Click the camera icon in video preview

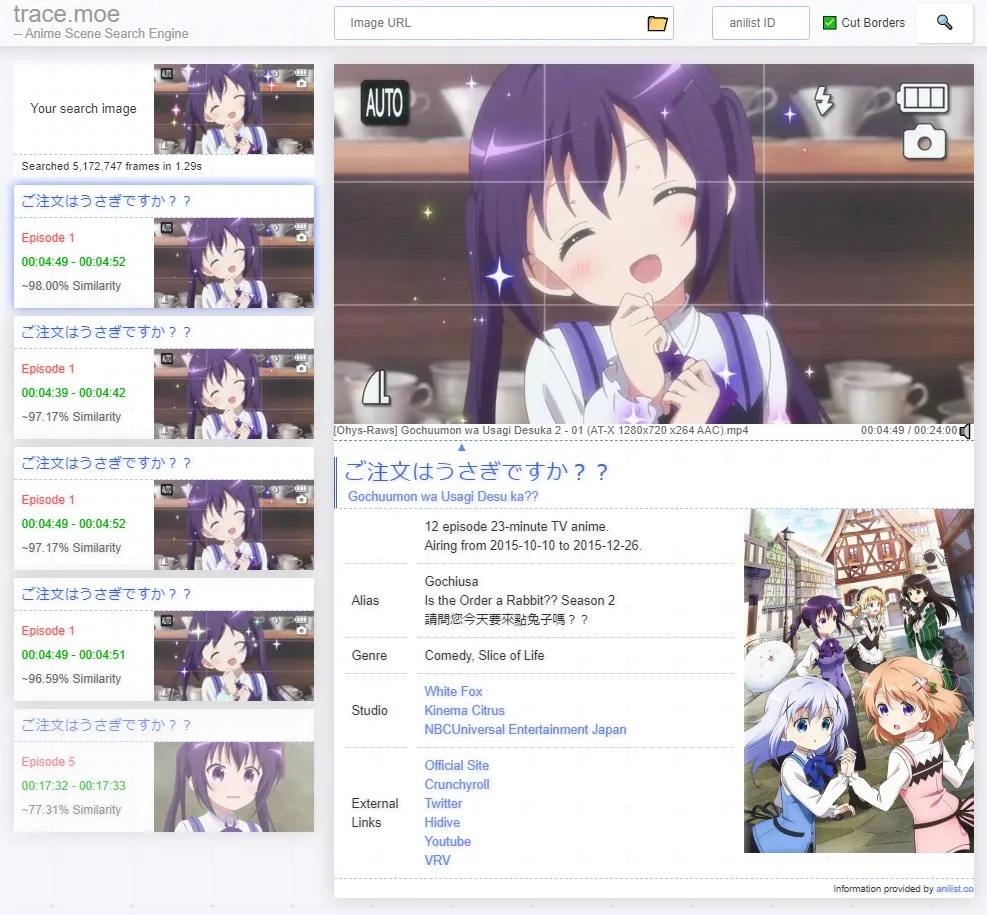924,142
